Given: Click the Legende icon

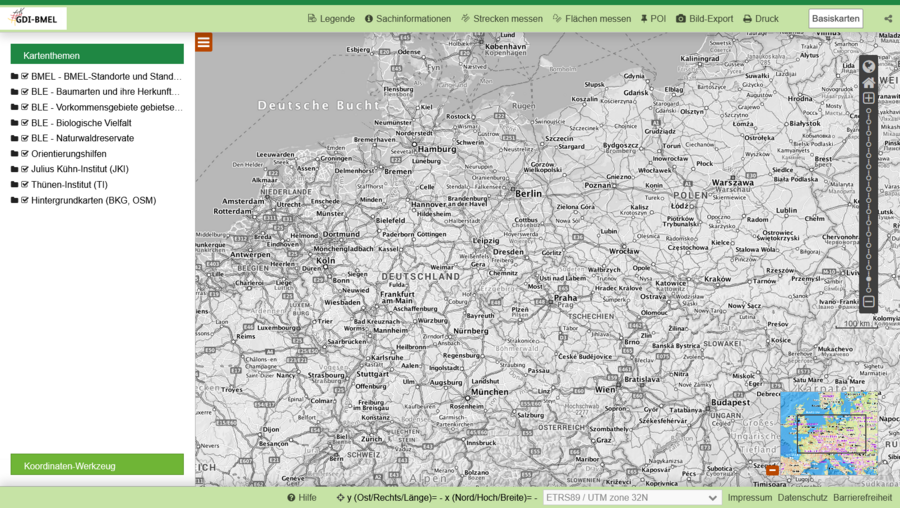Looking at the screenshot, I should (312, 18).
